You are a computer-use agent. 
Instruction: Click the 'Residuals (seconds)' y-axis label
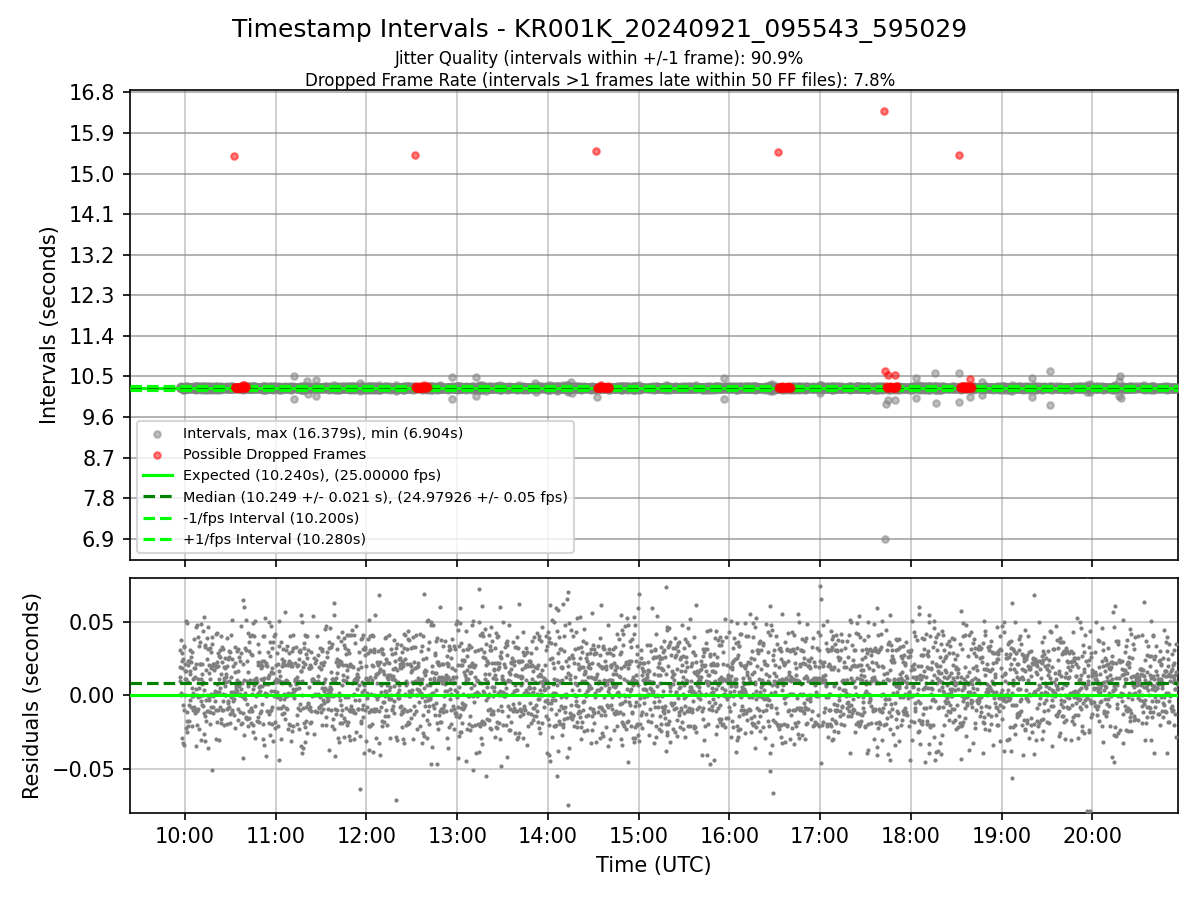[x=32, y=696]
